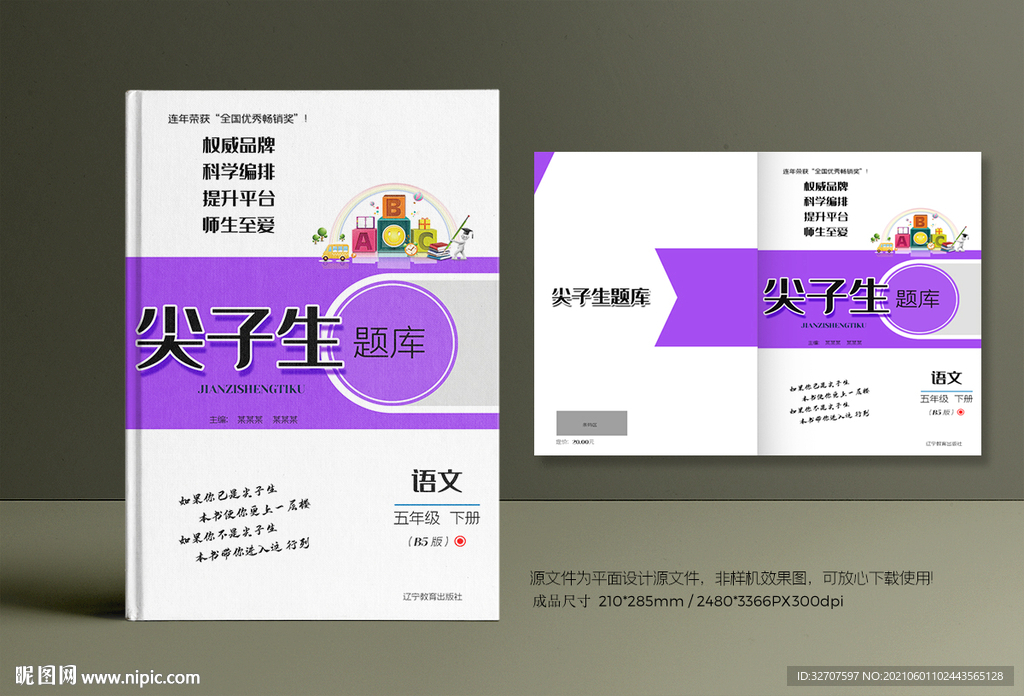
Task: Click the '尖子生' title on left cover
Action: click(239, 338)
